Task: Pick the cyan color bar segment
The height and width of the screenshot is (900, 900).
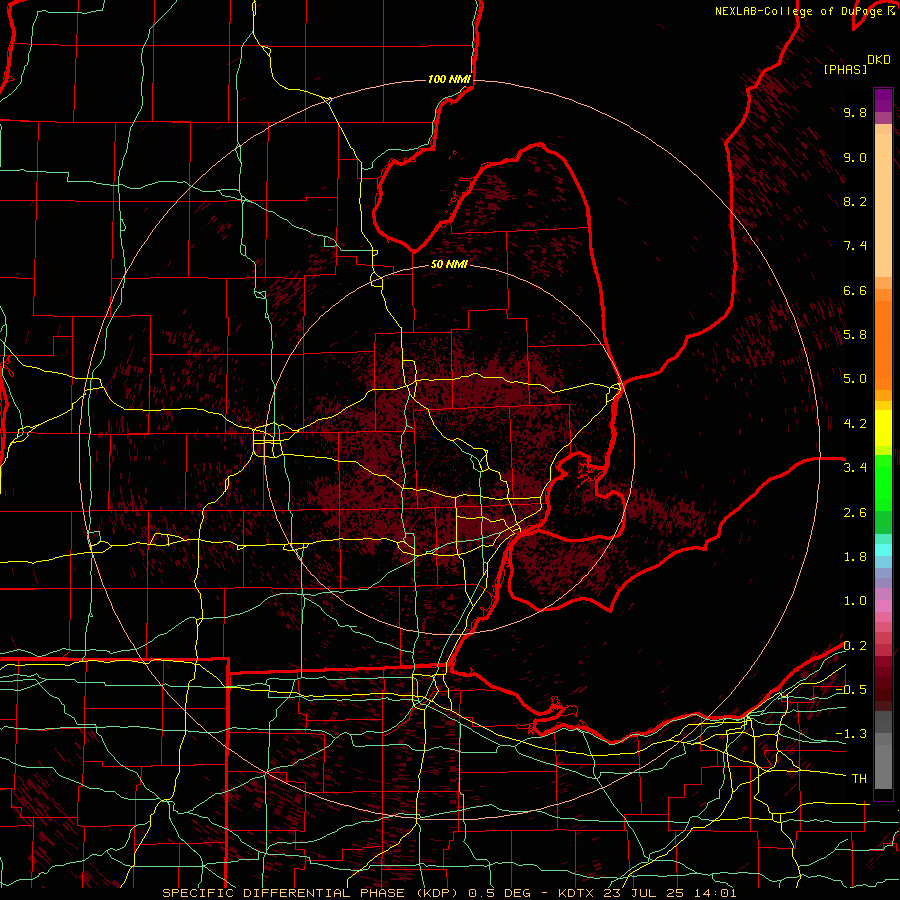Action: pos(883,550)
